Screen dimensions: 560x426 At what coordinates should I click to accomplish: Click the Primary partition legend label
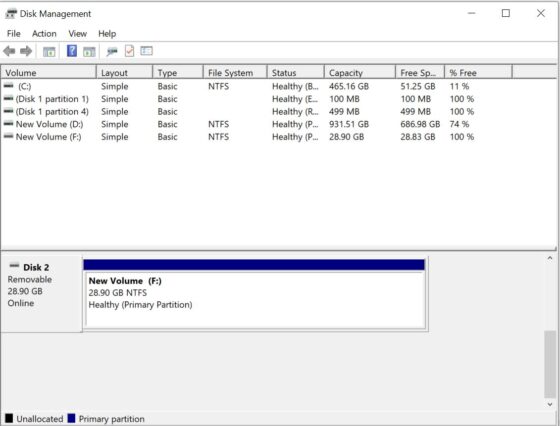click(x=111, y=419)
